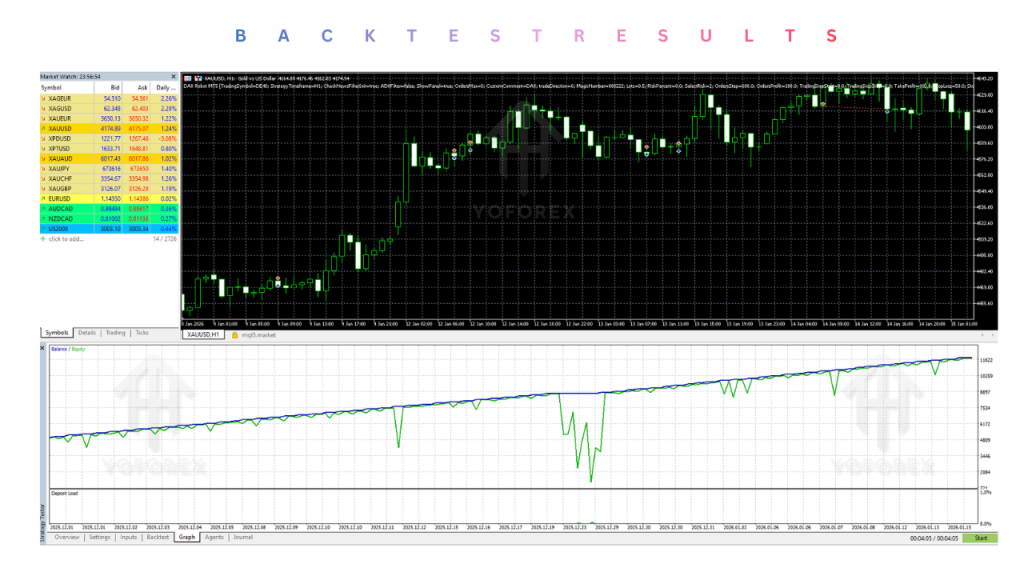Click the chart icon before XAUUSD,H1 chart title
Screen dimensions: 1024x576
point(187,78)
